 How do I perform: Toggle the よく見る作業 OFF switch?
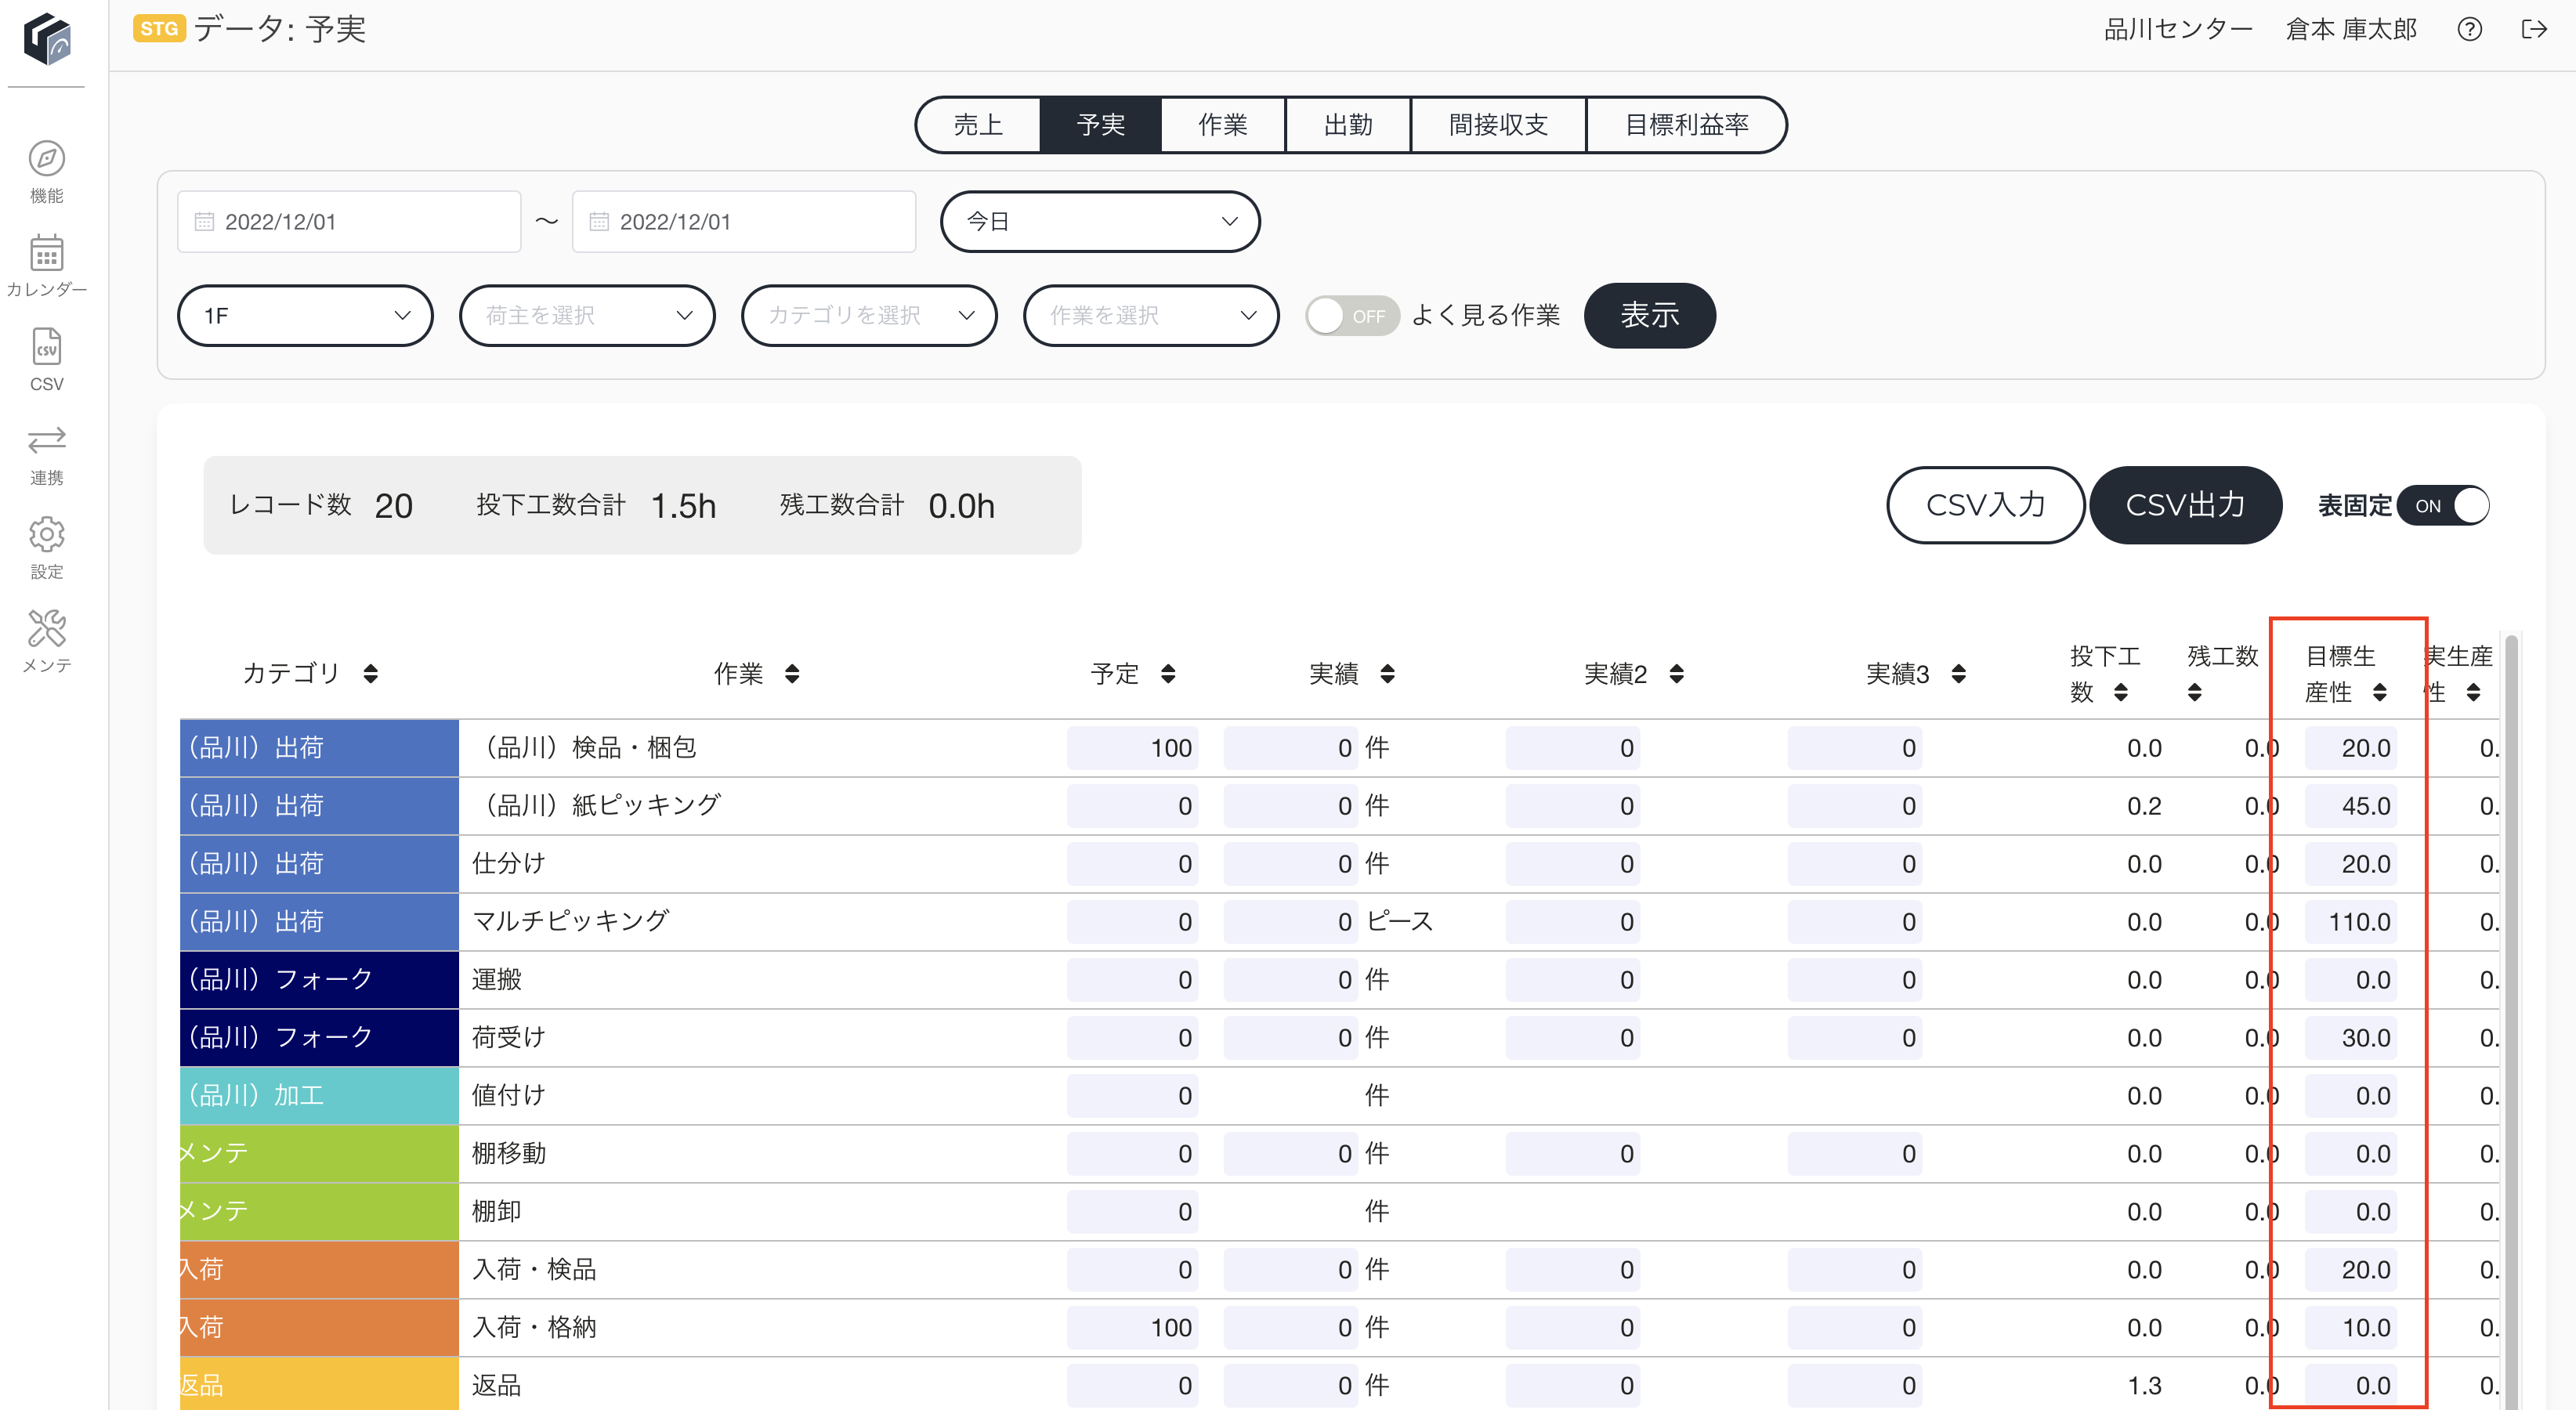coord(1352,316)
